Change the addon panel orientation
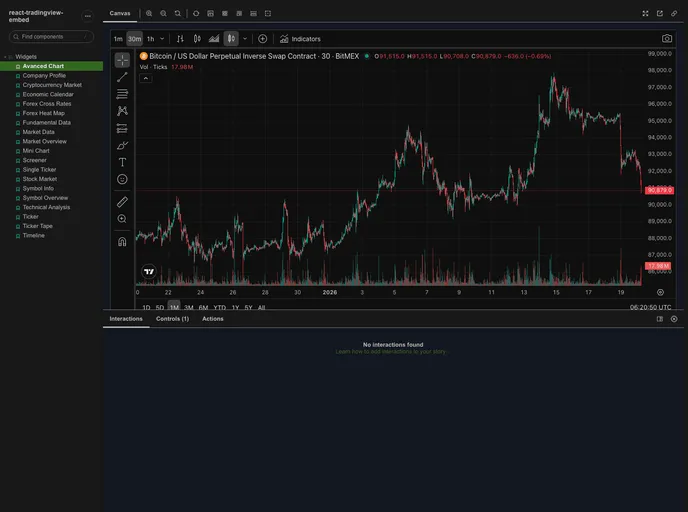This screenshot has width=688, height=512. coord(659,319)
